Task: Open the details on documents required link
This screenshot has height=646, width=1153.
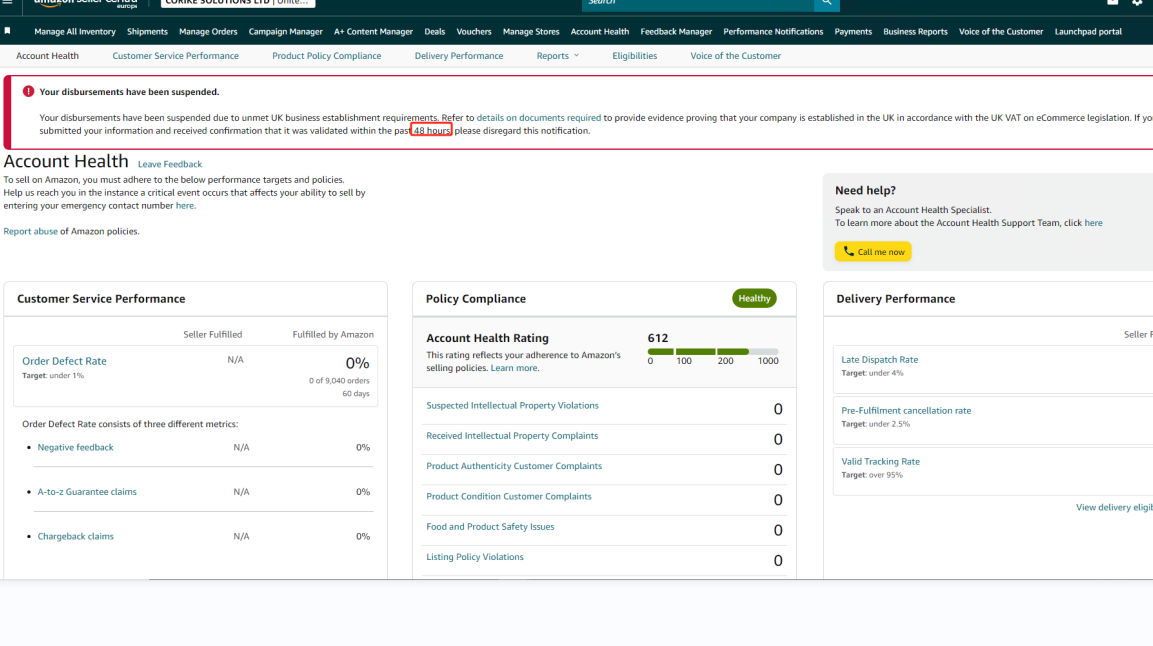Action: [x=538, y=118]
